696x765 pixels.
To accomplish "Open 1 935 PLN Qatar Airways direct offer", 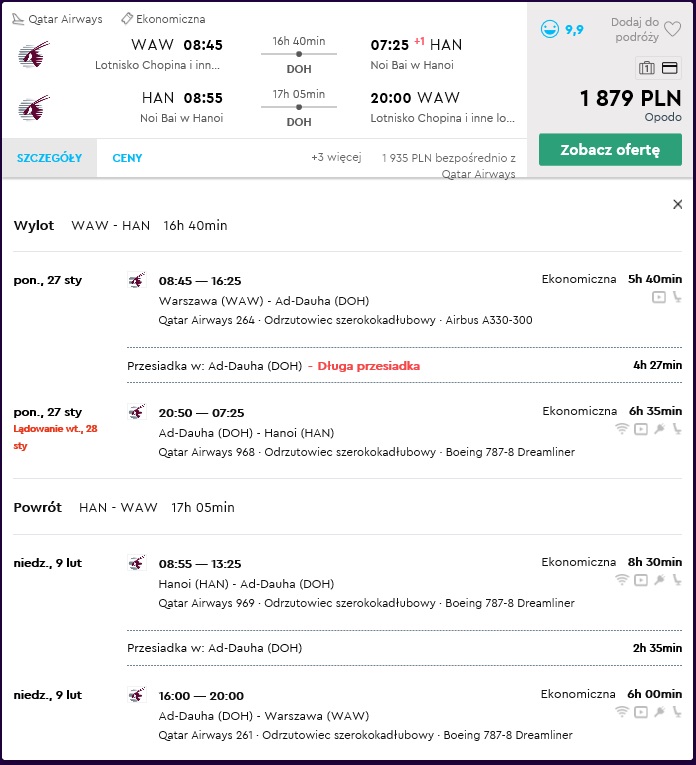I will coord(449,165).
